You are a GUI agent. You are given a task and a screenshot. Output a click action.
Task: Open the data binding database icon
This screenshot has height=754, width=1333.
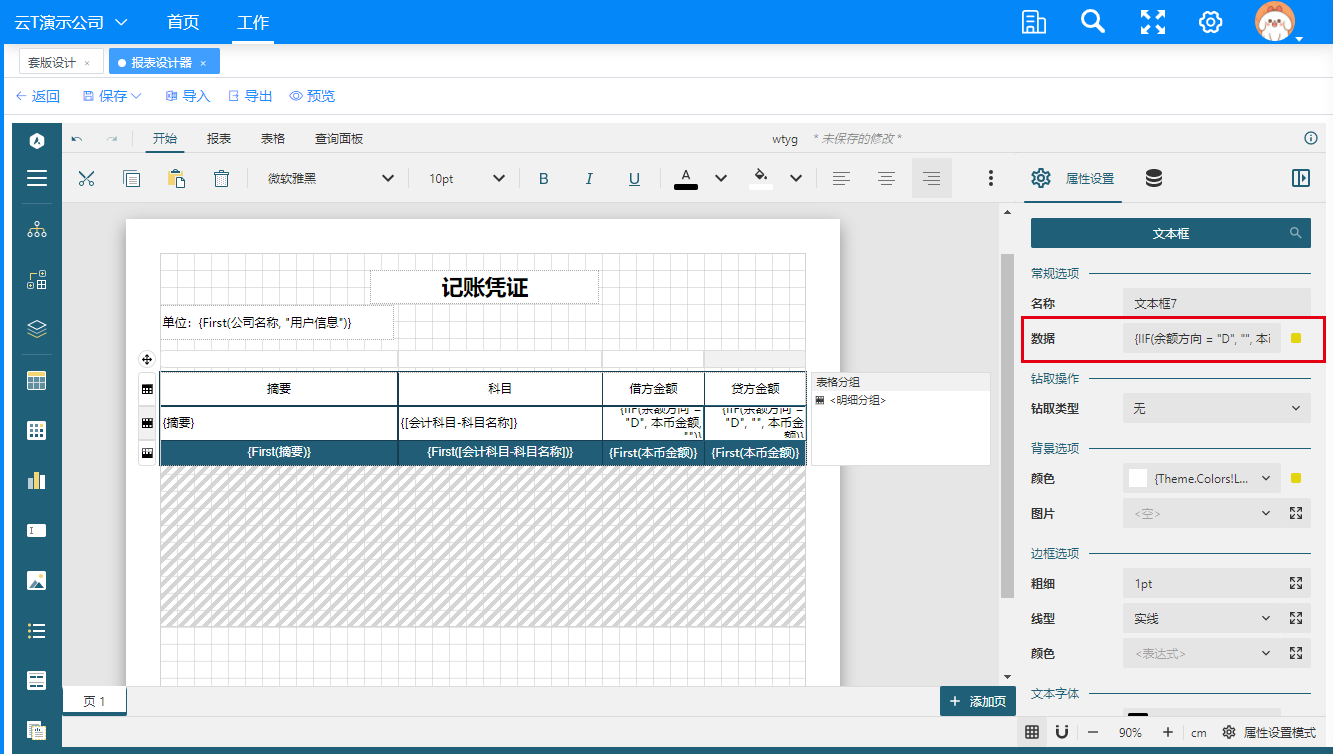coord(1153,179)
